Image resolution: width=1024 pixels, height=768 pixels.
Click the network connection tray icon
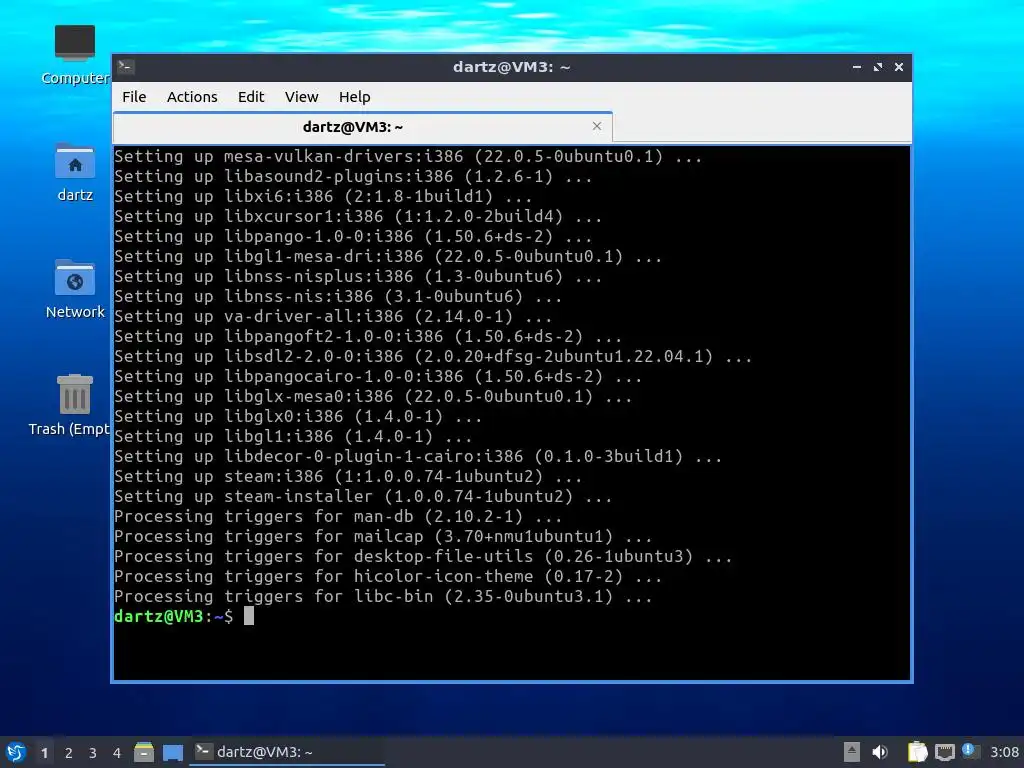(x=944, y=752)
